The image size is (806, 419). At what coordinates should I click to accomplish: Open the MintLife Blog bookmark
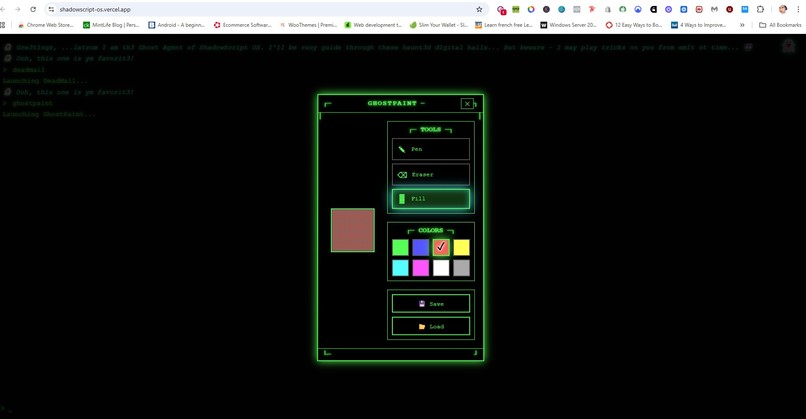(x=112, y=25)
